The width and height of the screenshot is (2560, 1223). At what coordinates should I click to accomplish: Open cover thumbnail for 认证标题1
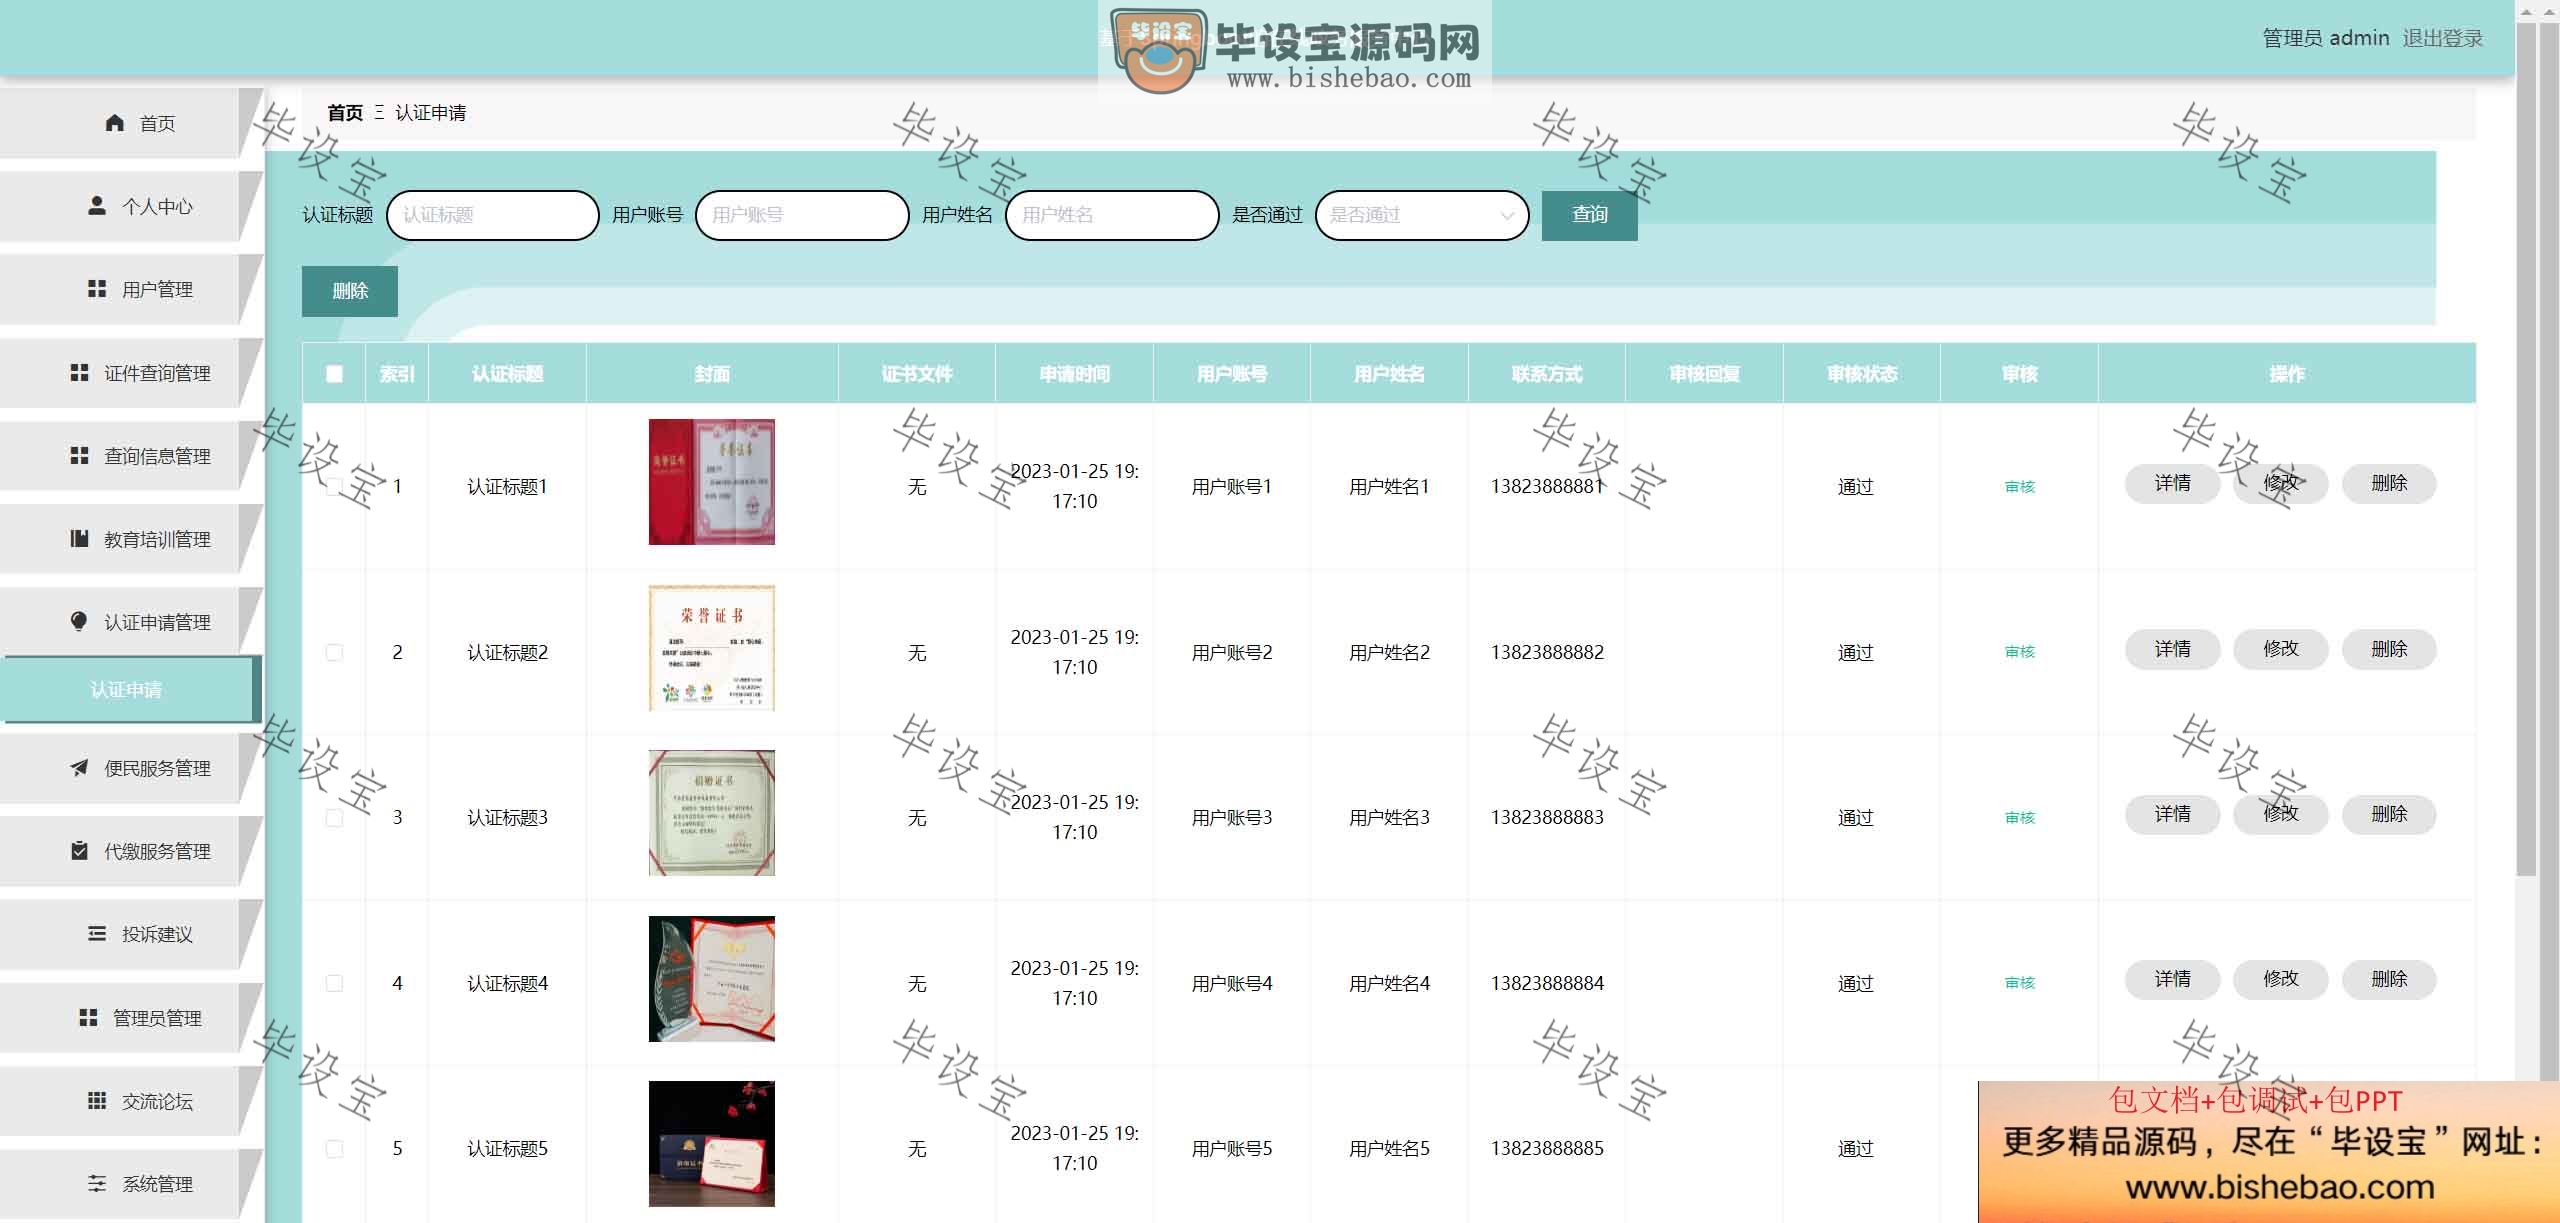[x=711, y=482]
